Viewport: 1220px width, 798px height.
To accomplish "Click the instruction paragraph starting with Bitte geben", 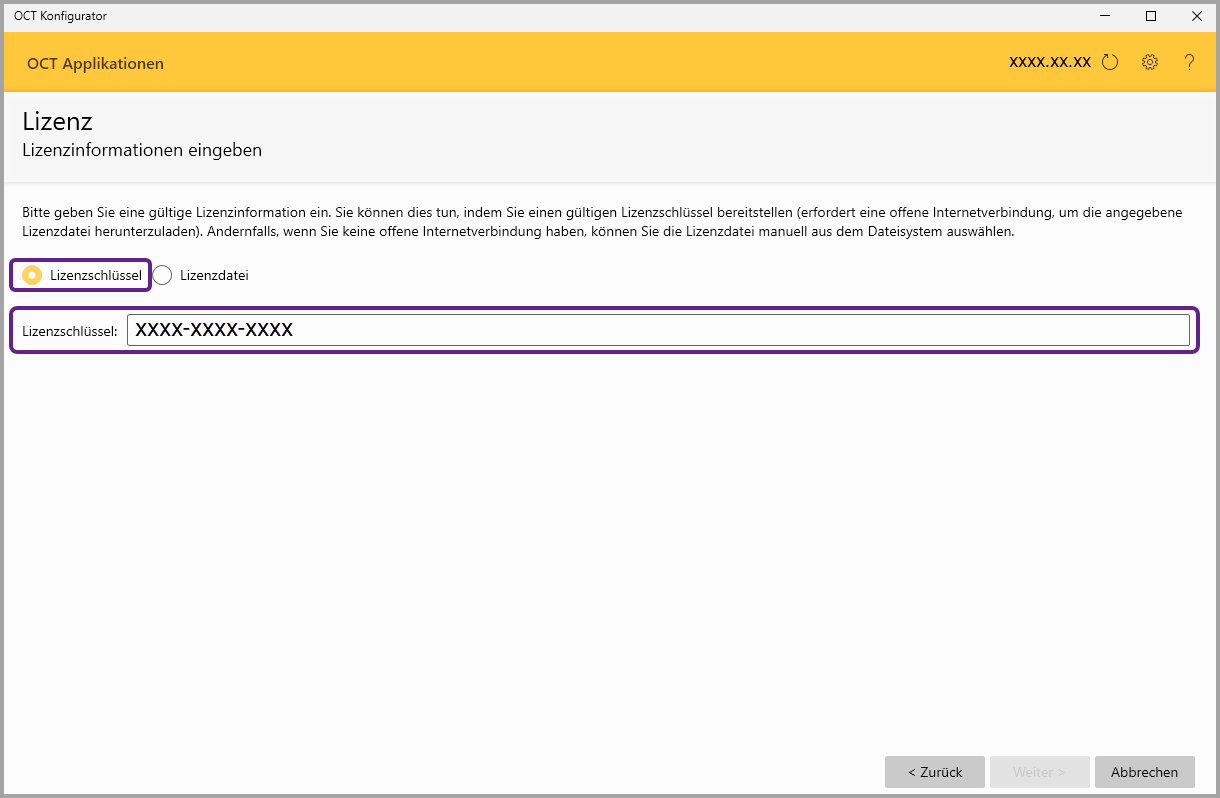I will [x=600, y=222].
